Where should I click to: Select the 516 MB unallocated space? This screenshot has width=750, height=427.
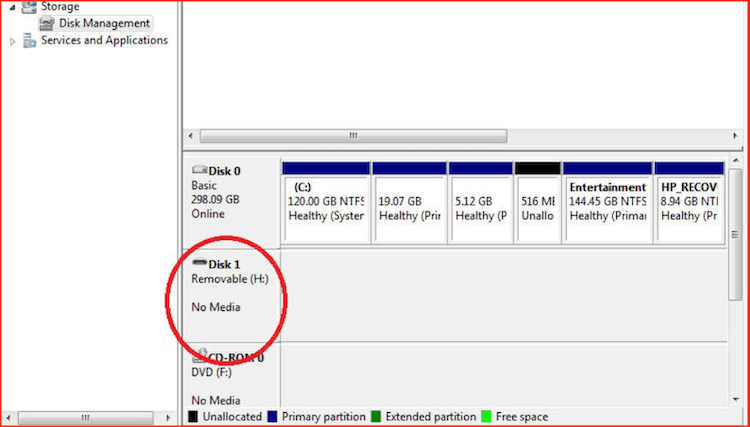[538, 203]
